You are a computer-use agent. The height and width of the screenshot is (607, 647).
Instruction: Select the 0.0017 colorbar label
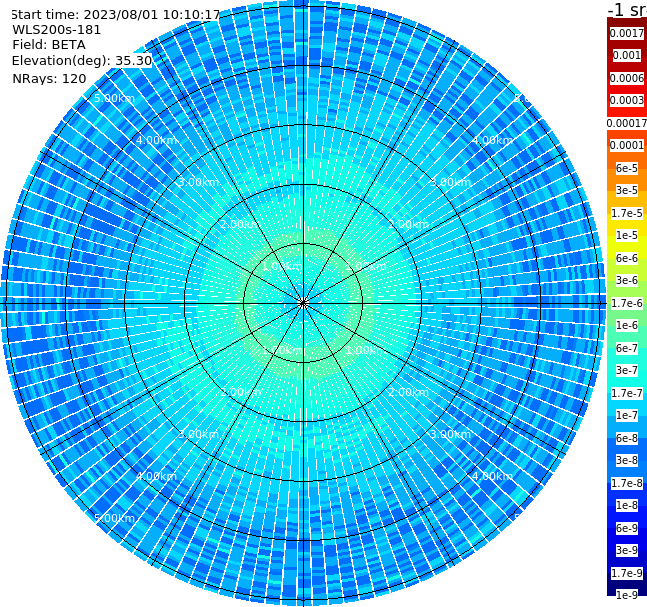[x=627, y=33]
